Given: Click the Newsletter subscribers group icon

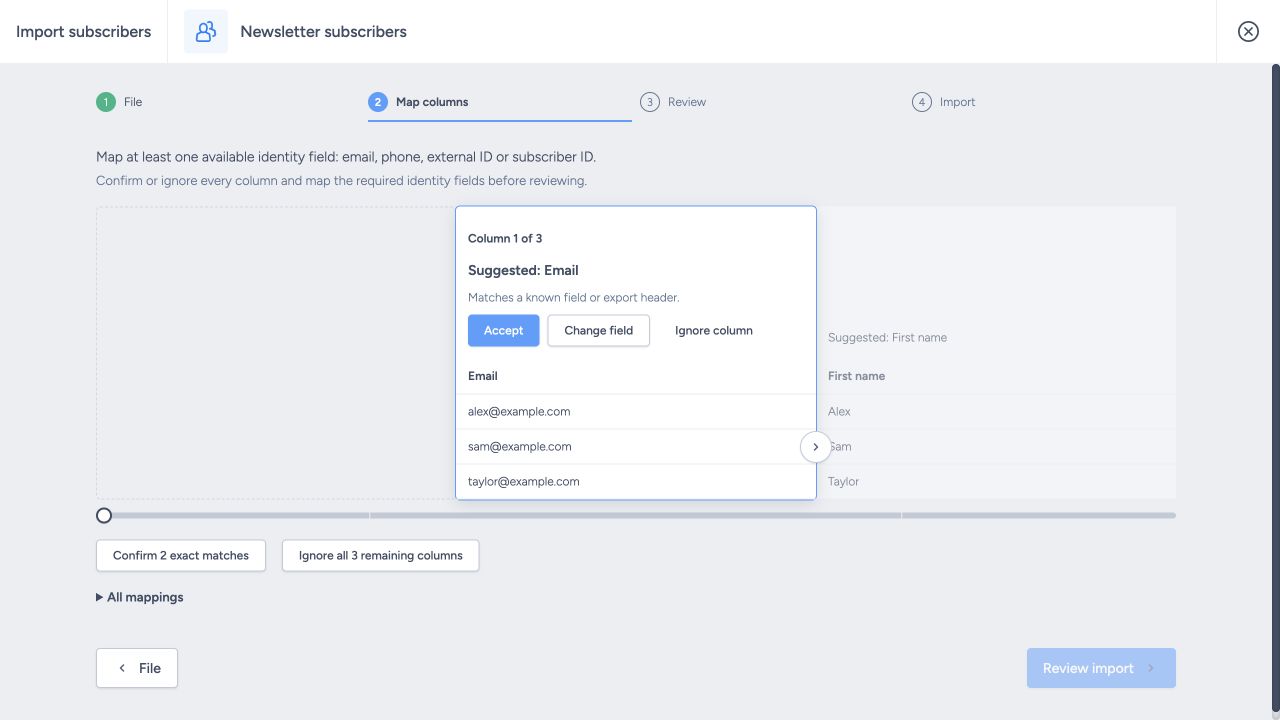Looking at the screenshot, I should click(x=206, y=31).
